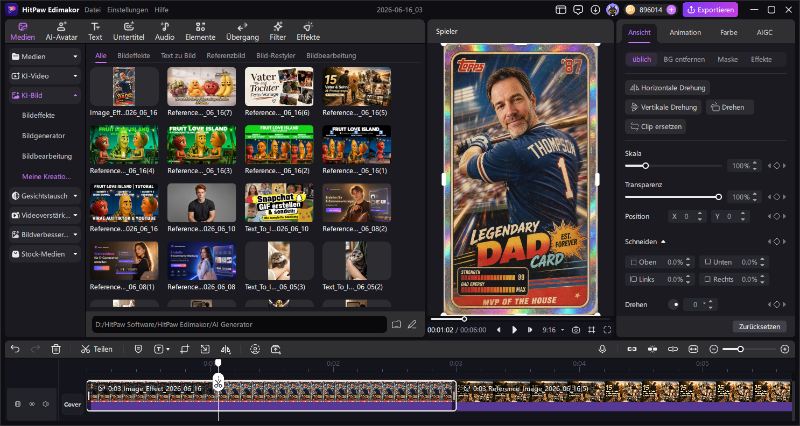Viewport: 800px width, 426px height.
Task: Open the Audio tool tab
Action: click(164, 31)
